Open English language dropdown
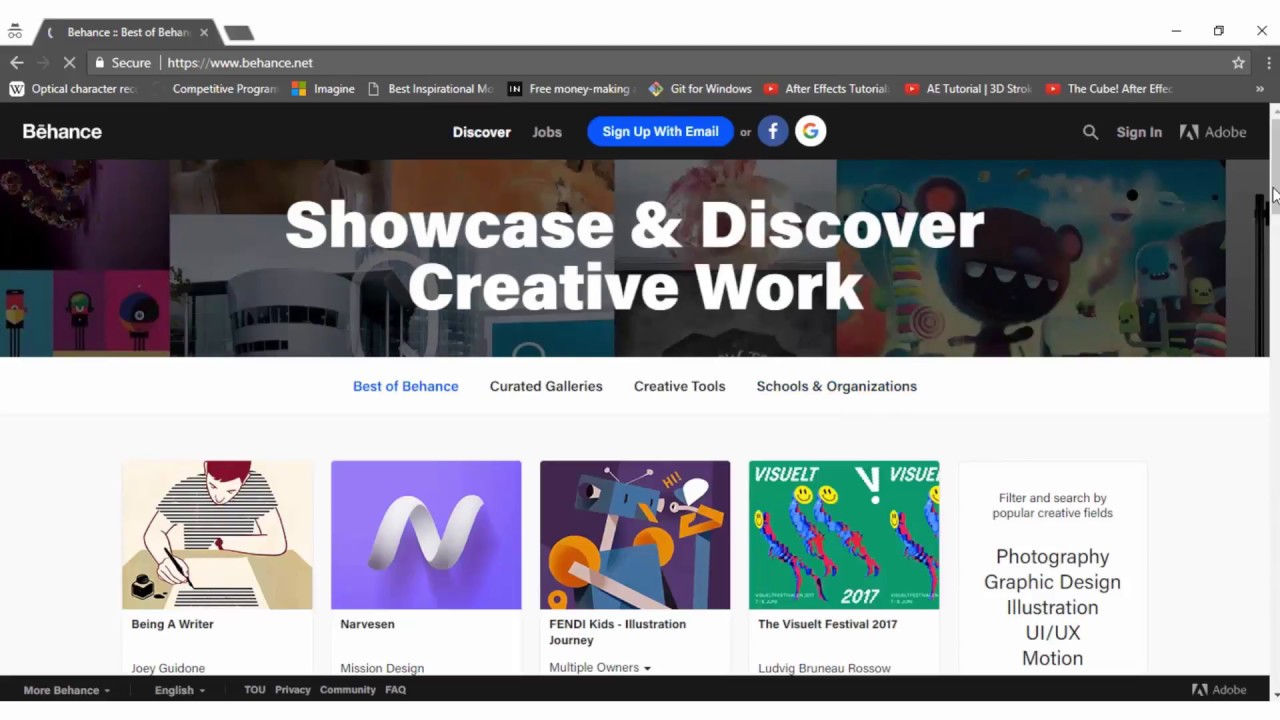This screenshot has height=720, width=1280. 180,690
